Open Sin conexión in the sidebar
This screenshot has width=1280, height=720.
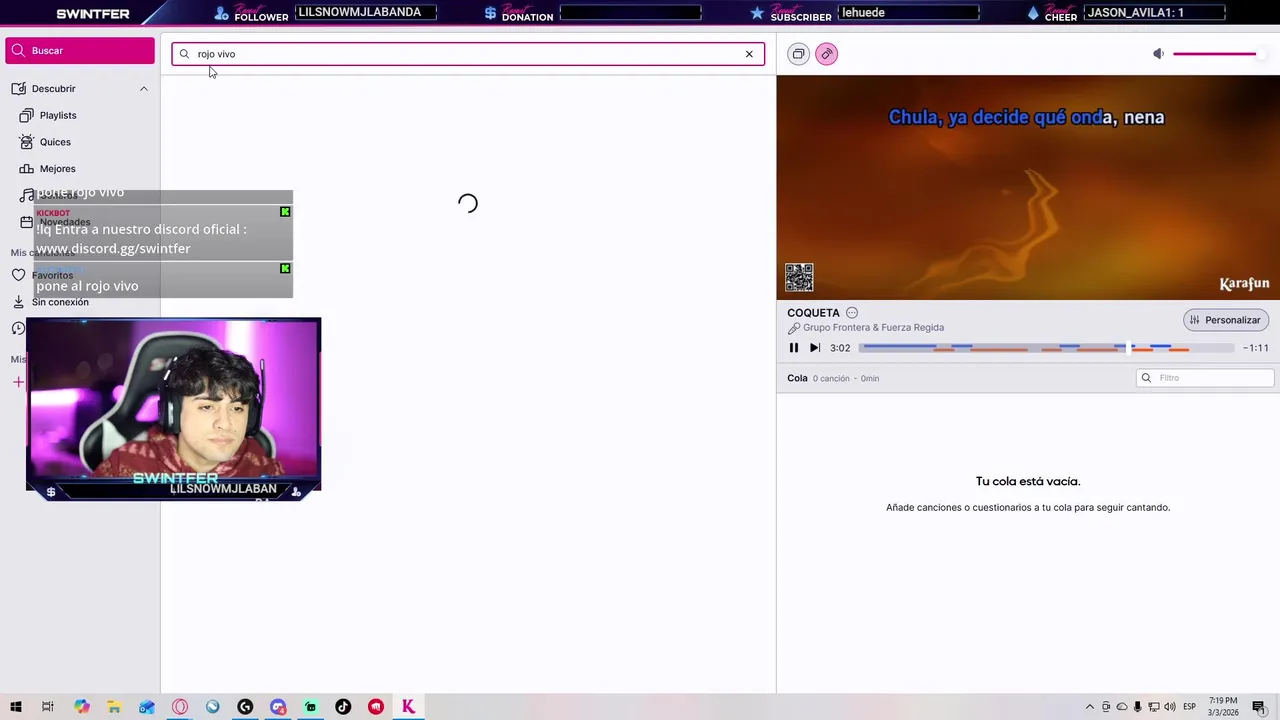point(60,302)
